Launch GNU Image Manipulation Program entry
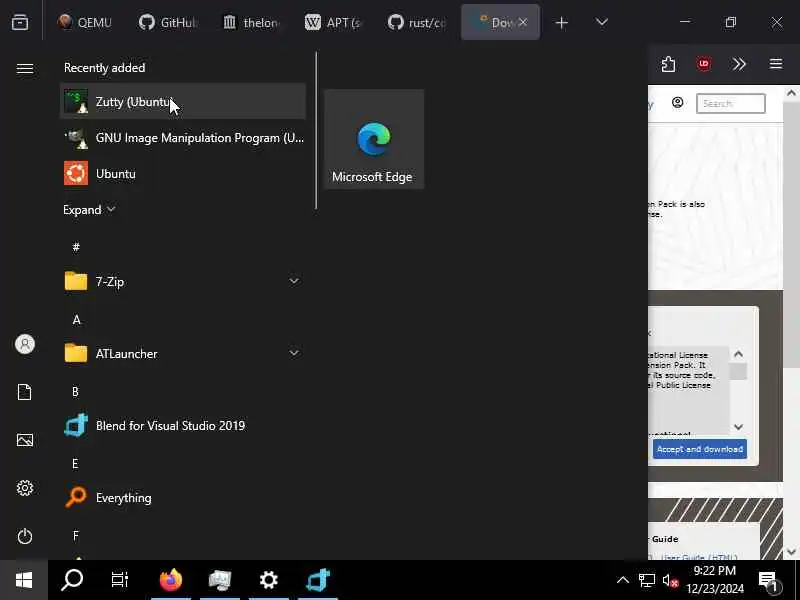 point(183,138)
